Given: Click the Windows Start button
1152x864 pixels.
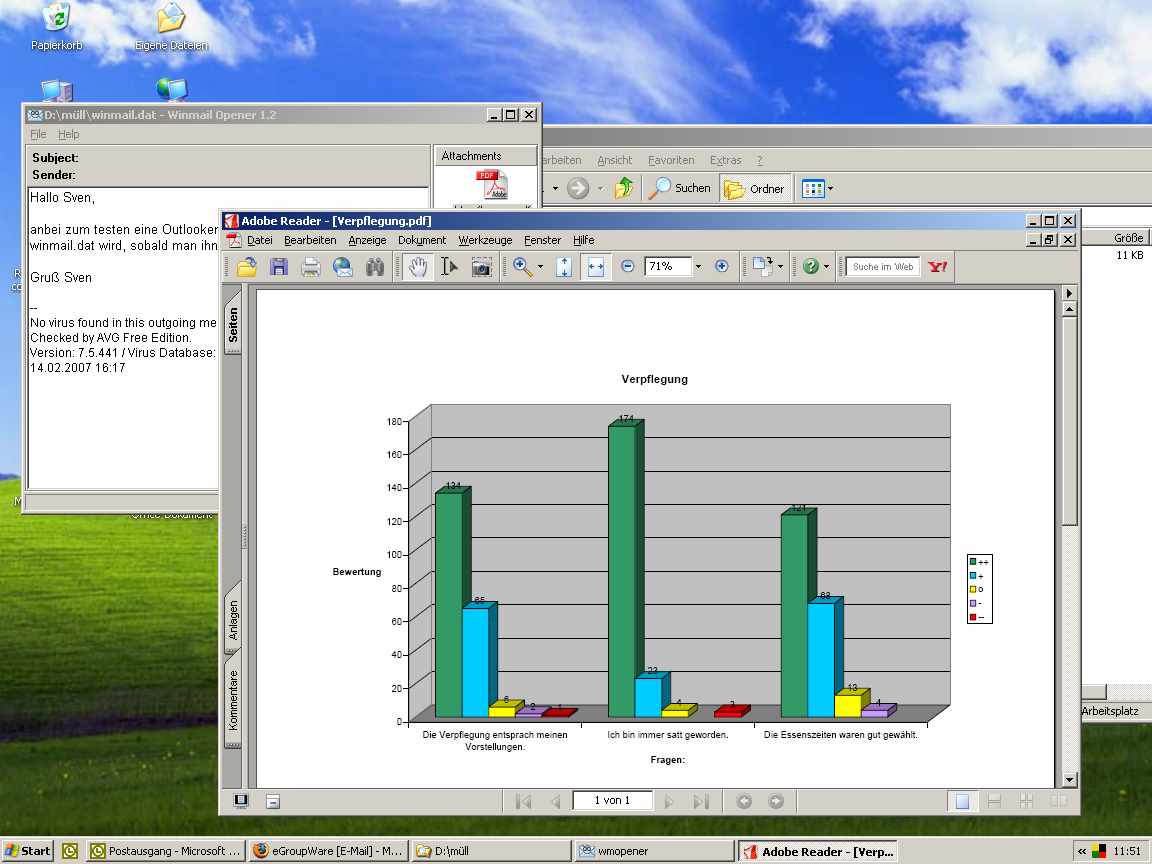Looking at the screenshot, I should tap(28, 851).
